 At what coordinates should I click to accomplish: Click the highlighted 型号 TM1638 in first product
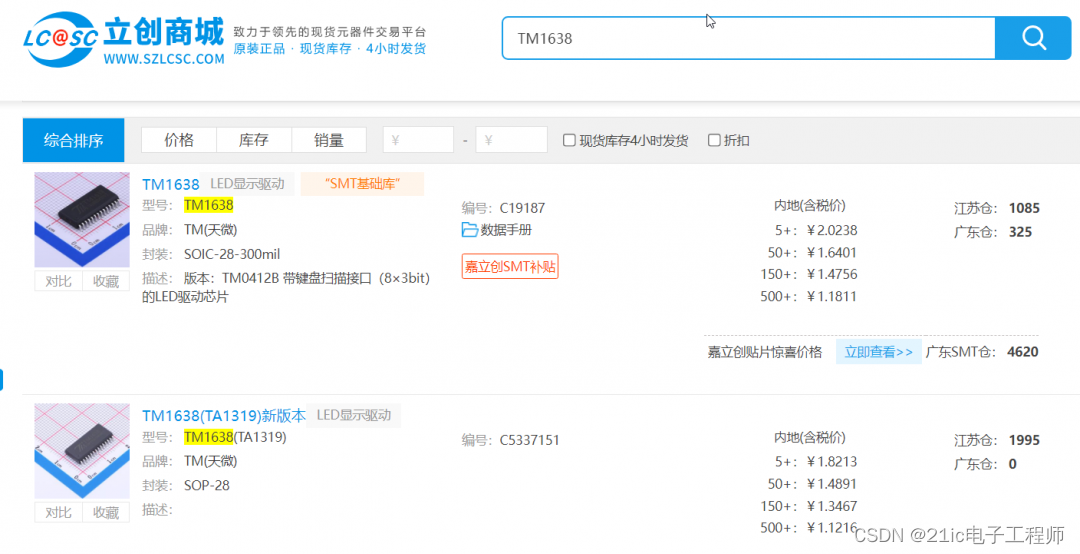[x=209, y=205]
